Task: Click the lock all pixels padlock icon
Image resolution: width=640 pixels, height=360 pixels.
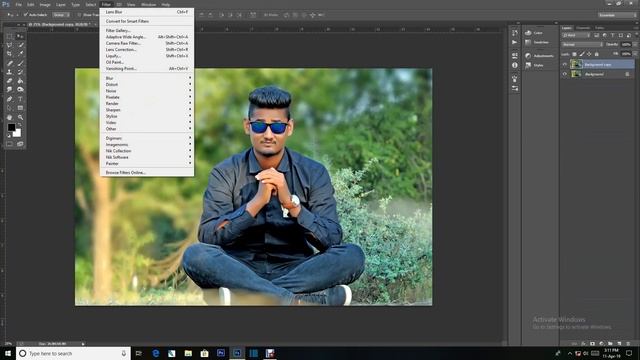Action: [x=597, y=54]
